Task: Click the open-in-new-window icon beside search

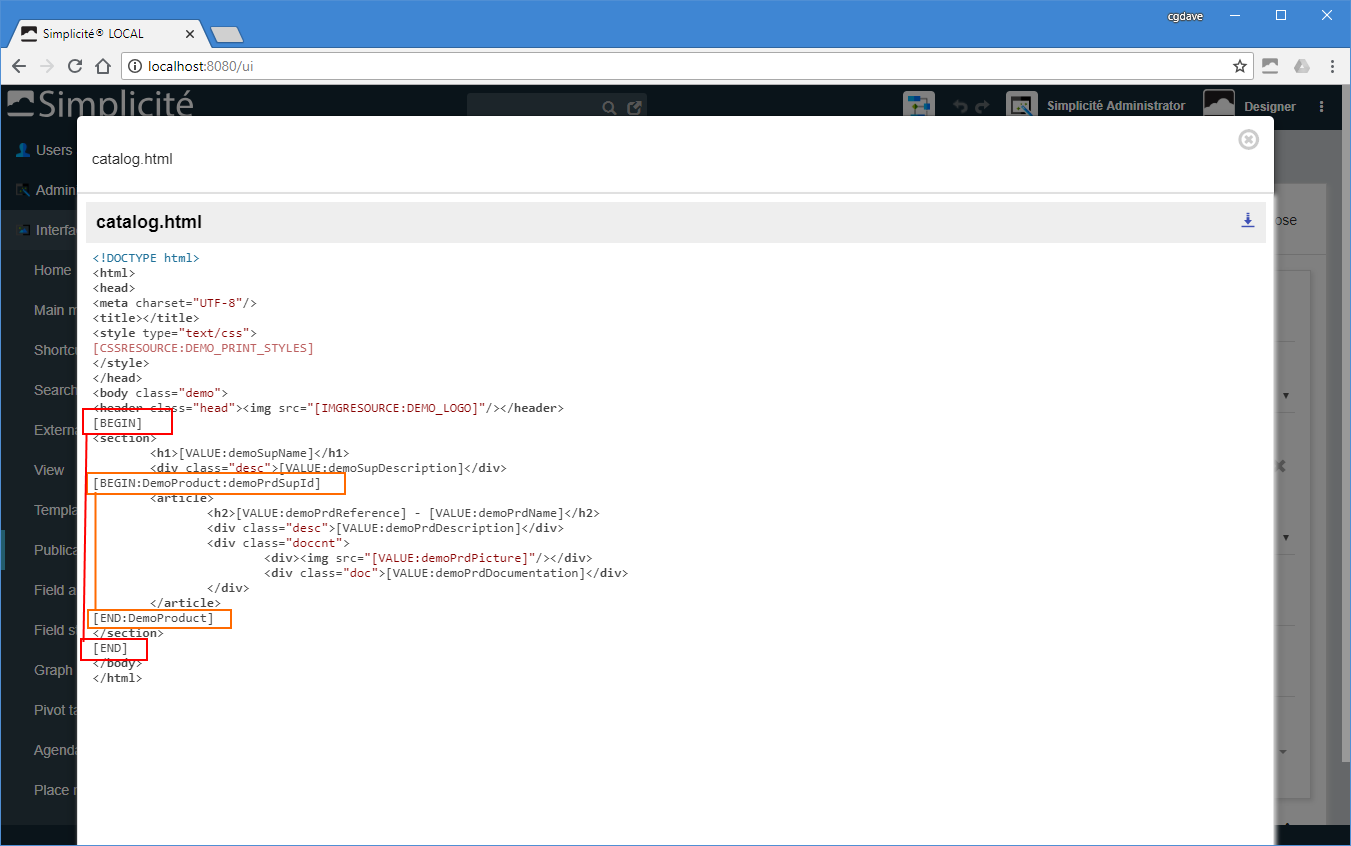Action: pos(634,108)
